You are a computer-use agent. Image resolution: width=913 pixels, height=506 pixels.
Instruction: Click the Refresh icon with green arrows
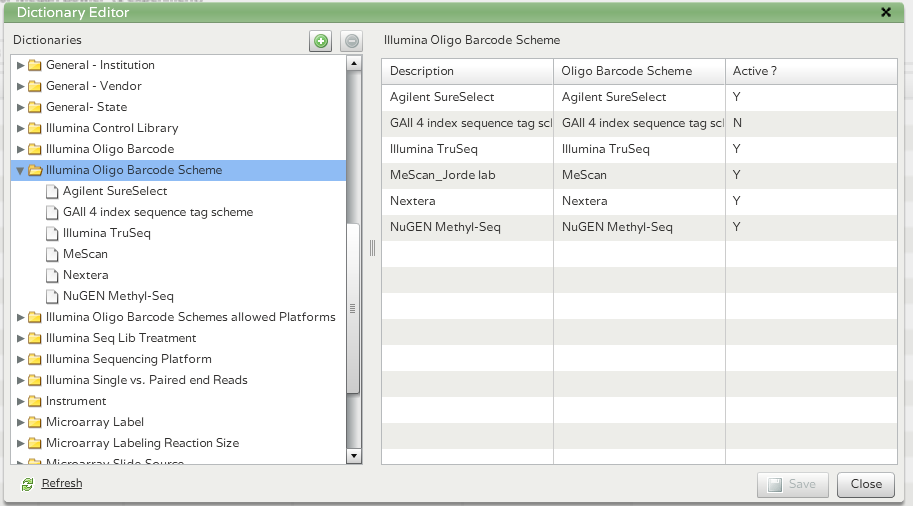pyautogui.click(x=27, y=484)
